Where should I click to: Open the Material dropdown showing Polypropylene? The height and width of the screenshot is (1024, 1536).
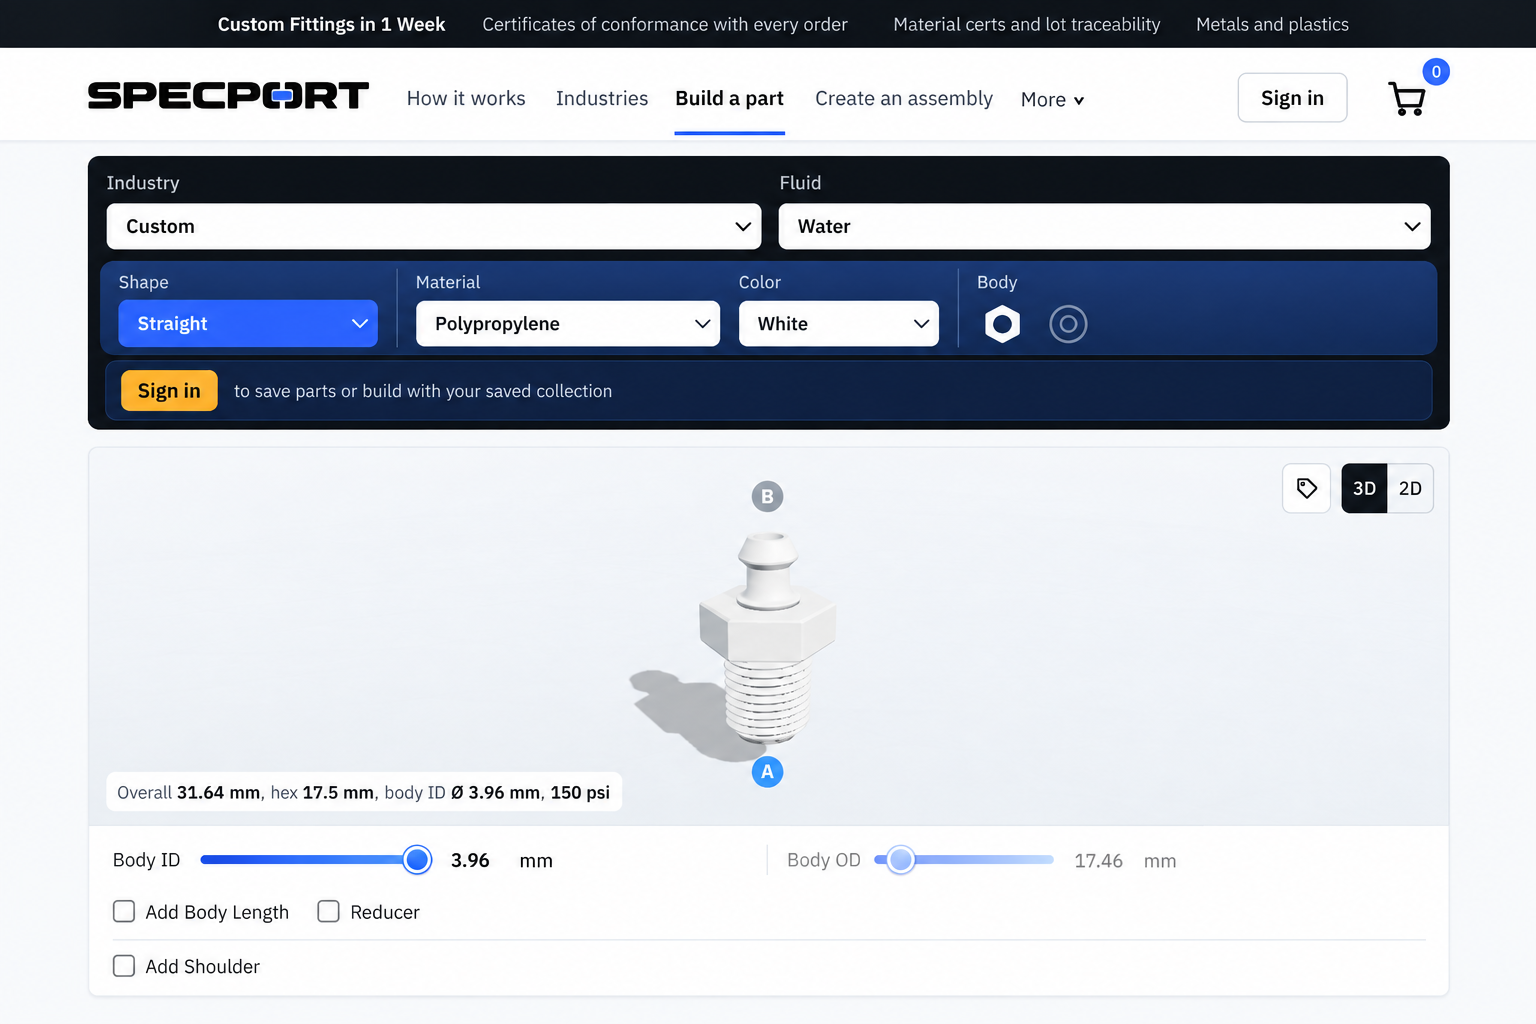coord(568,324)
